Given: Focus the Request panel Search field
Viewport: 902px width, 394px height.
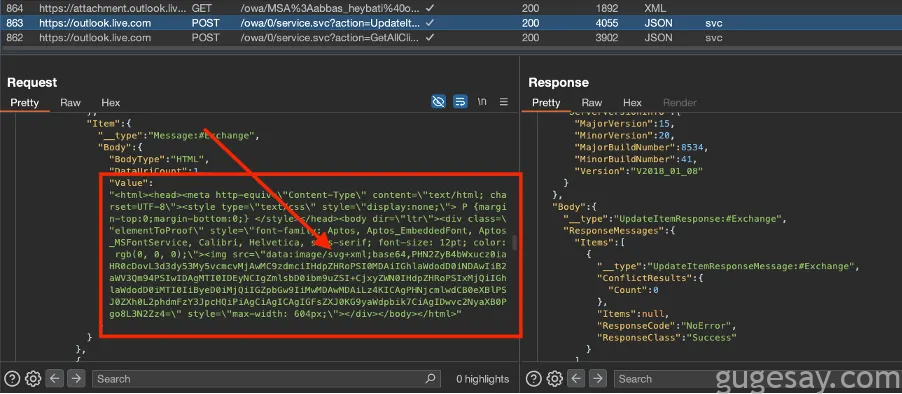Looking at the screenshot, I should tap(266, 378).
